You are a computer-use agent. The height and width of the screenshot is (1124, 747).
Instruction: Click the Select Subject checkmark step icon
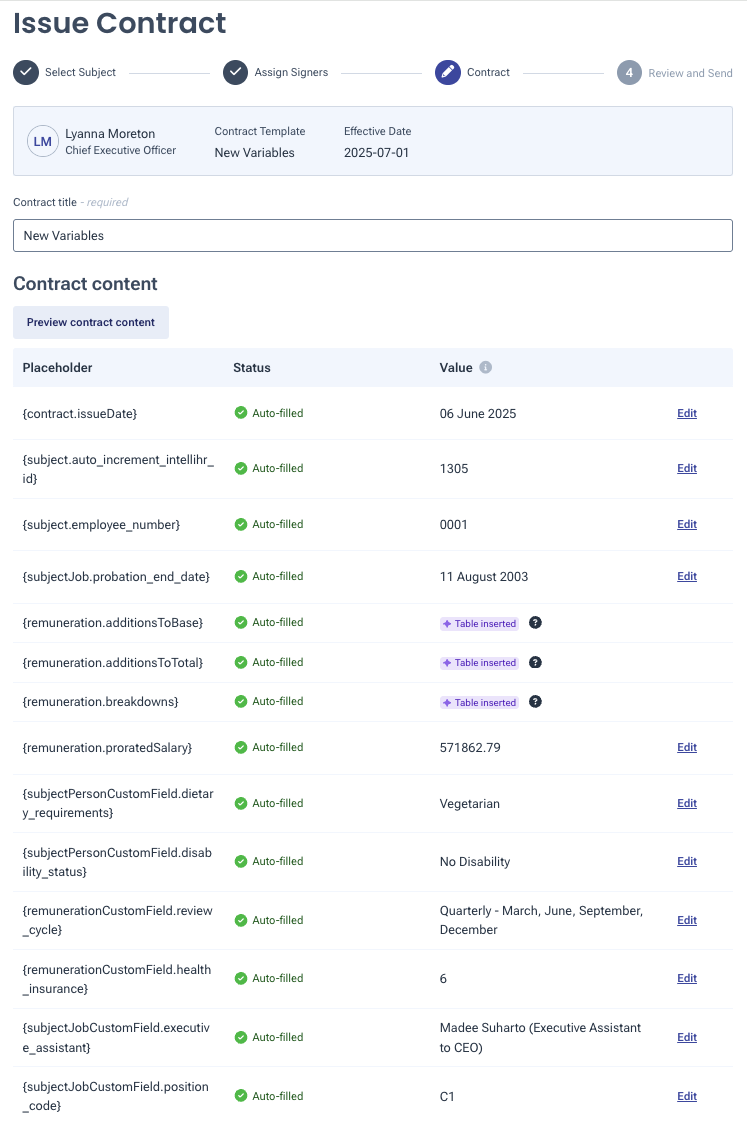coord(26,72)
